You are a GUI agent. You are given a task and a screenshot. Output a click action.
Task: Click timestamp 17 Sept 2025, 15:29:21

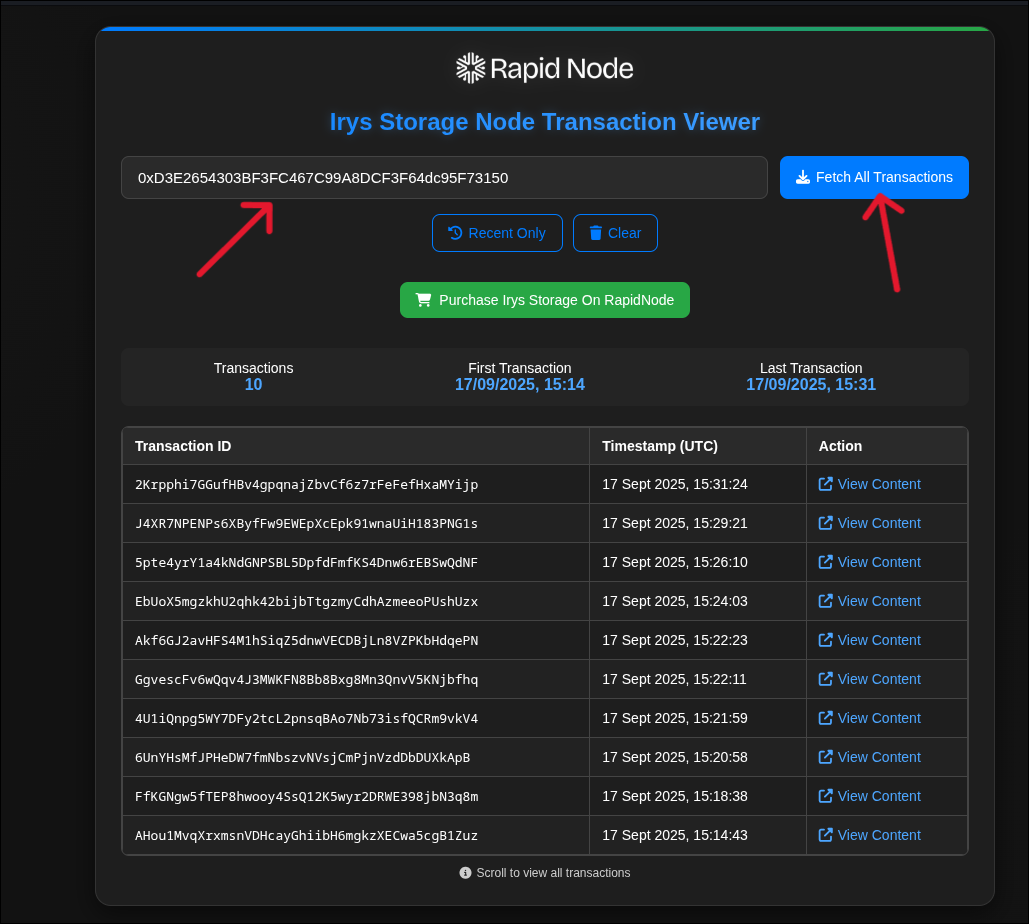675,523
